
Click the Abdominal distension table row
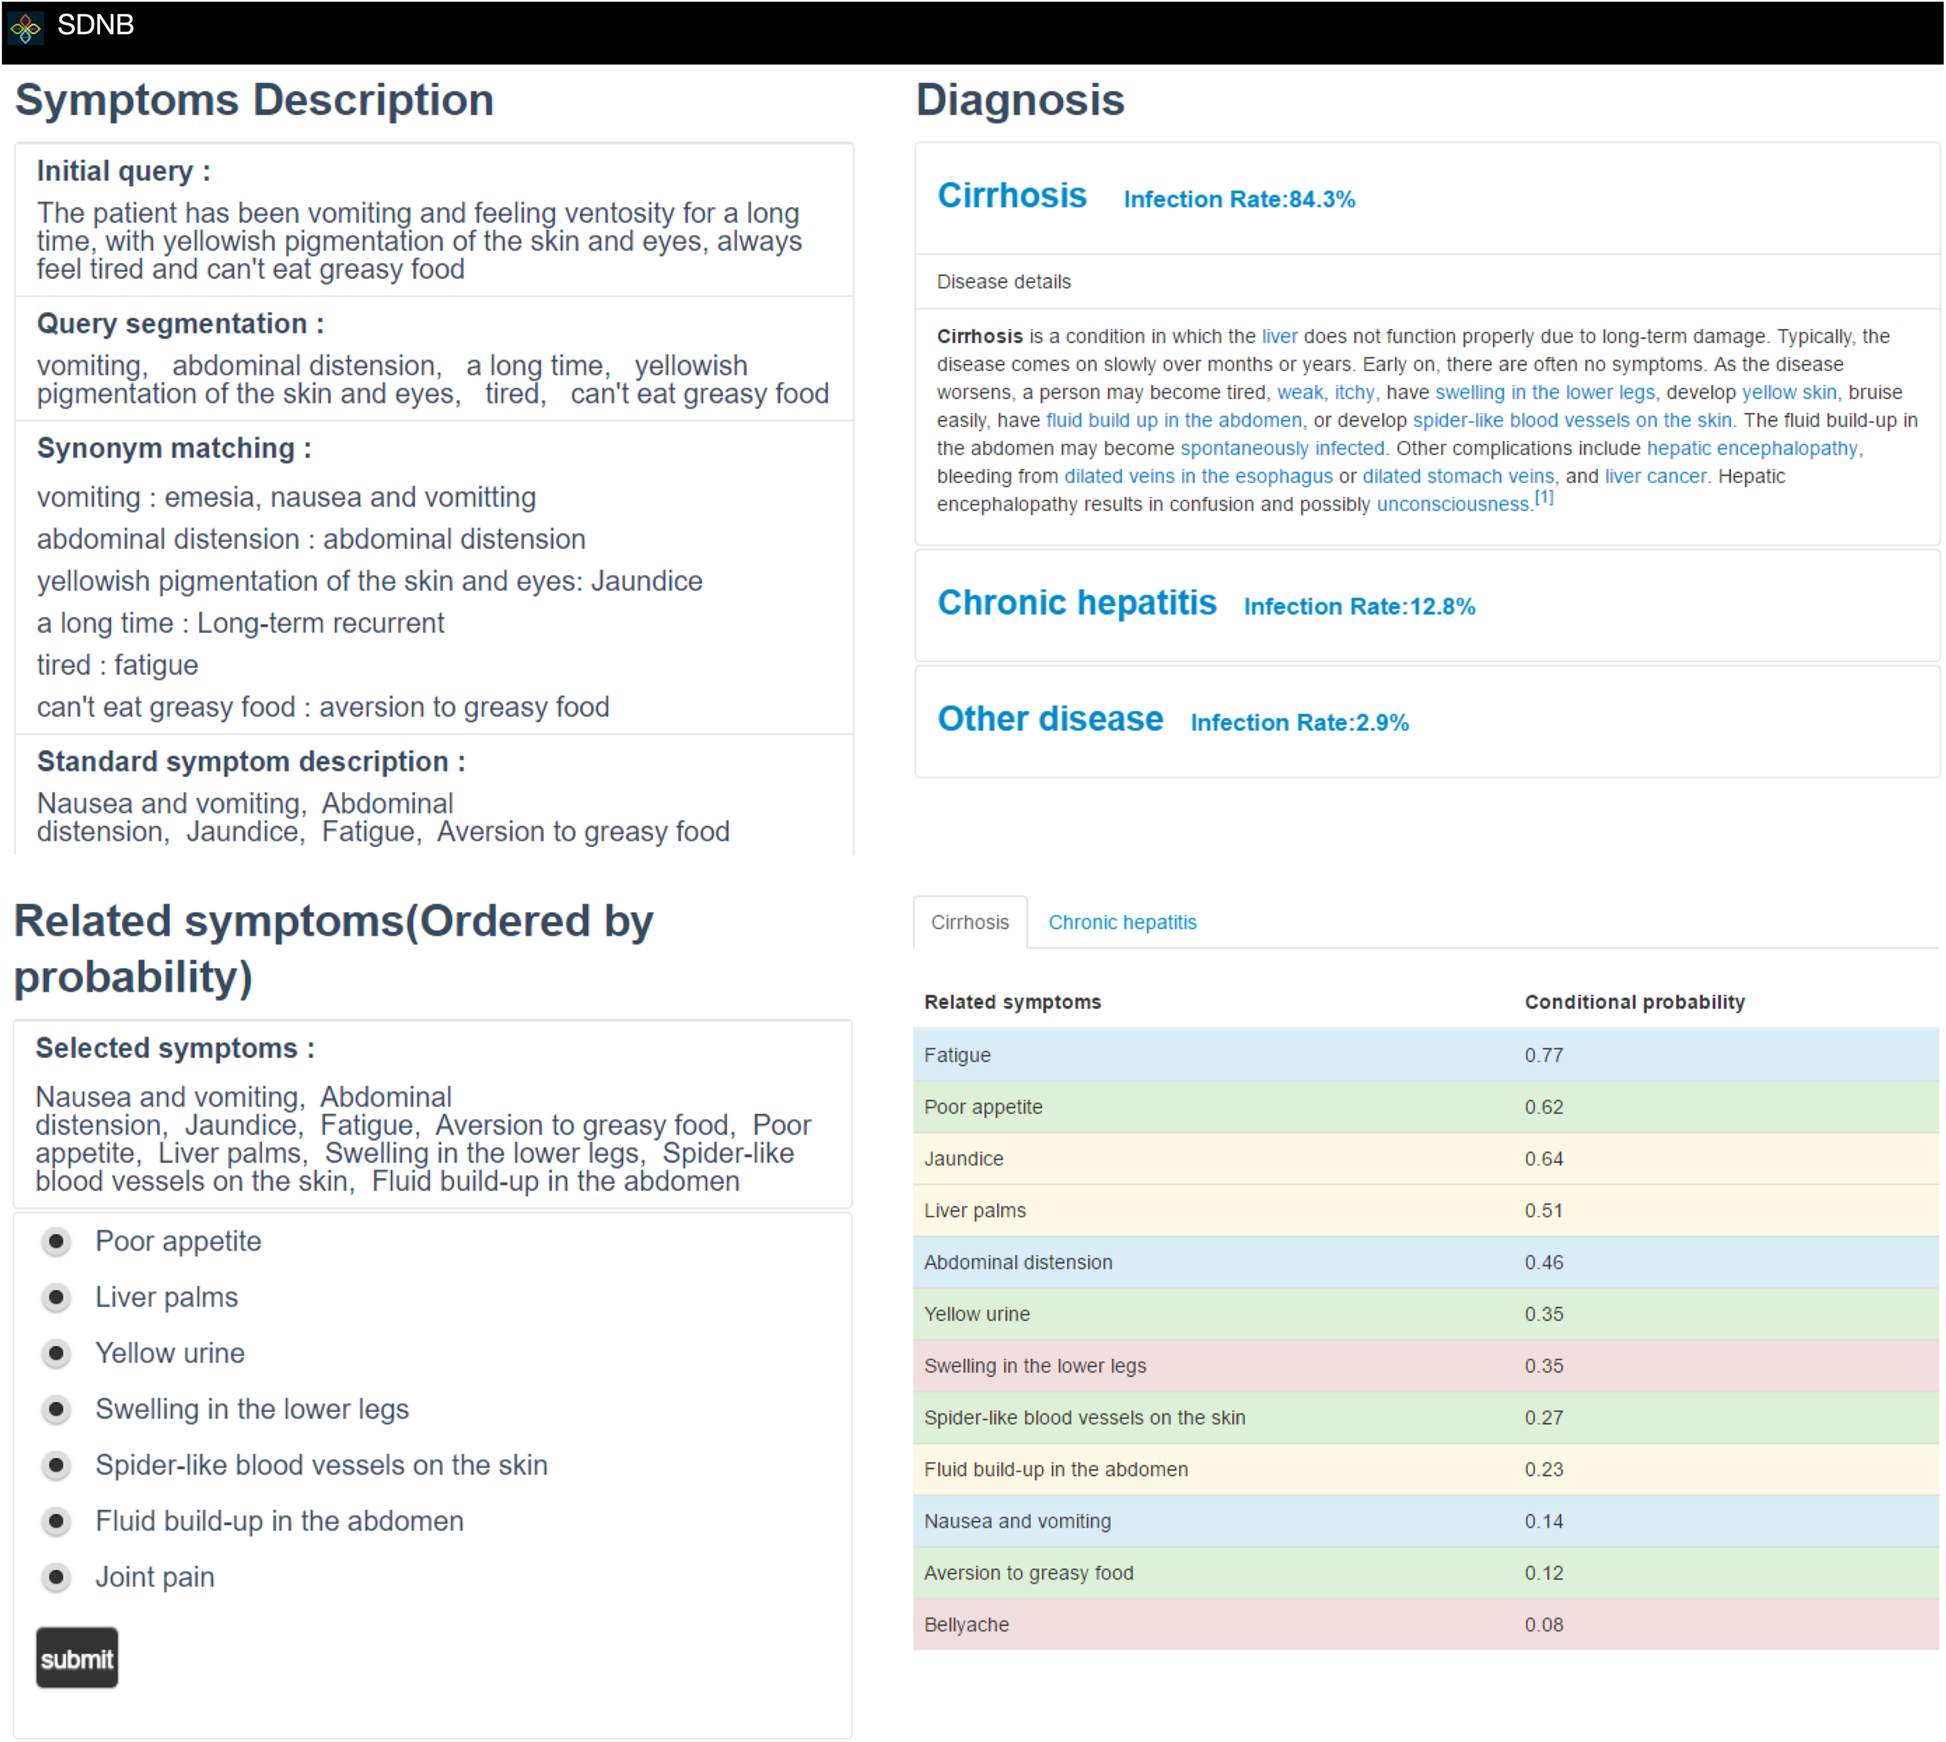click(x=1426, y=1262)
